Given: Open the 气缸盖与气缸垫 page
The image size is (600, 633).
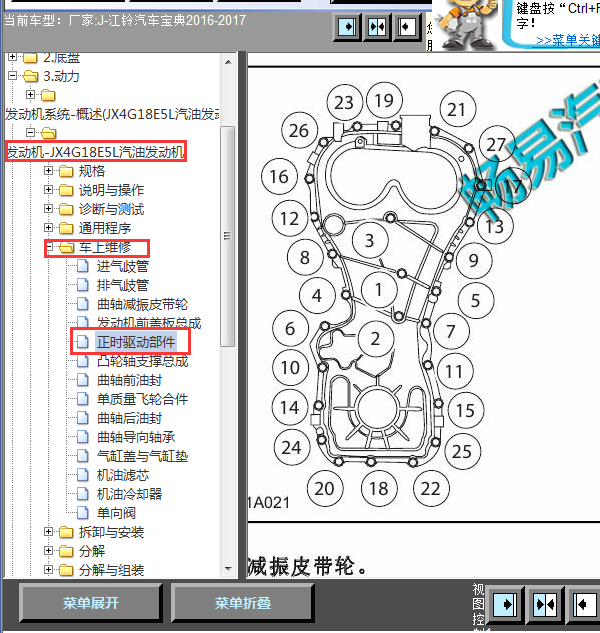Looking at the screenshot, I should (x=142, y=456).
